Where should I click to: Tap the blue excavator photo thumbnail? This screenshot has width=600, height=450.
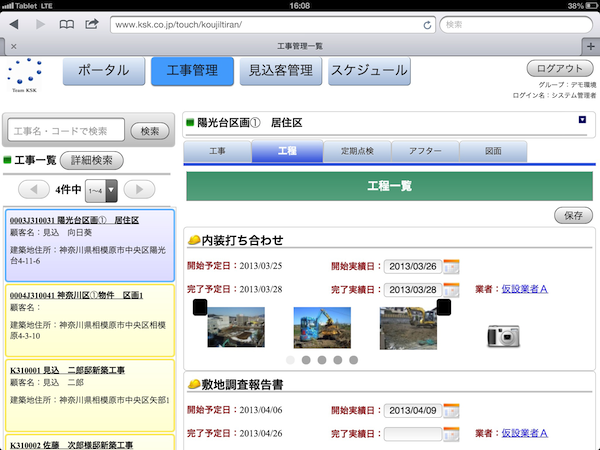(x=322, y=327)
